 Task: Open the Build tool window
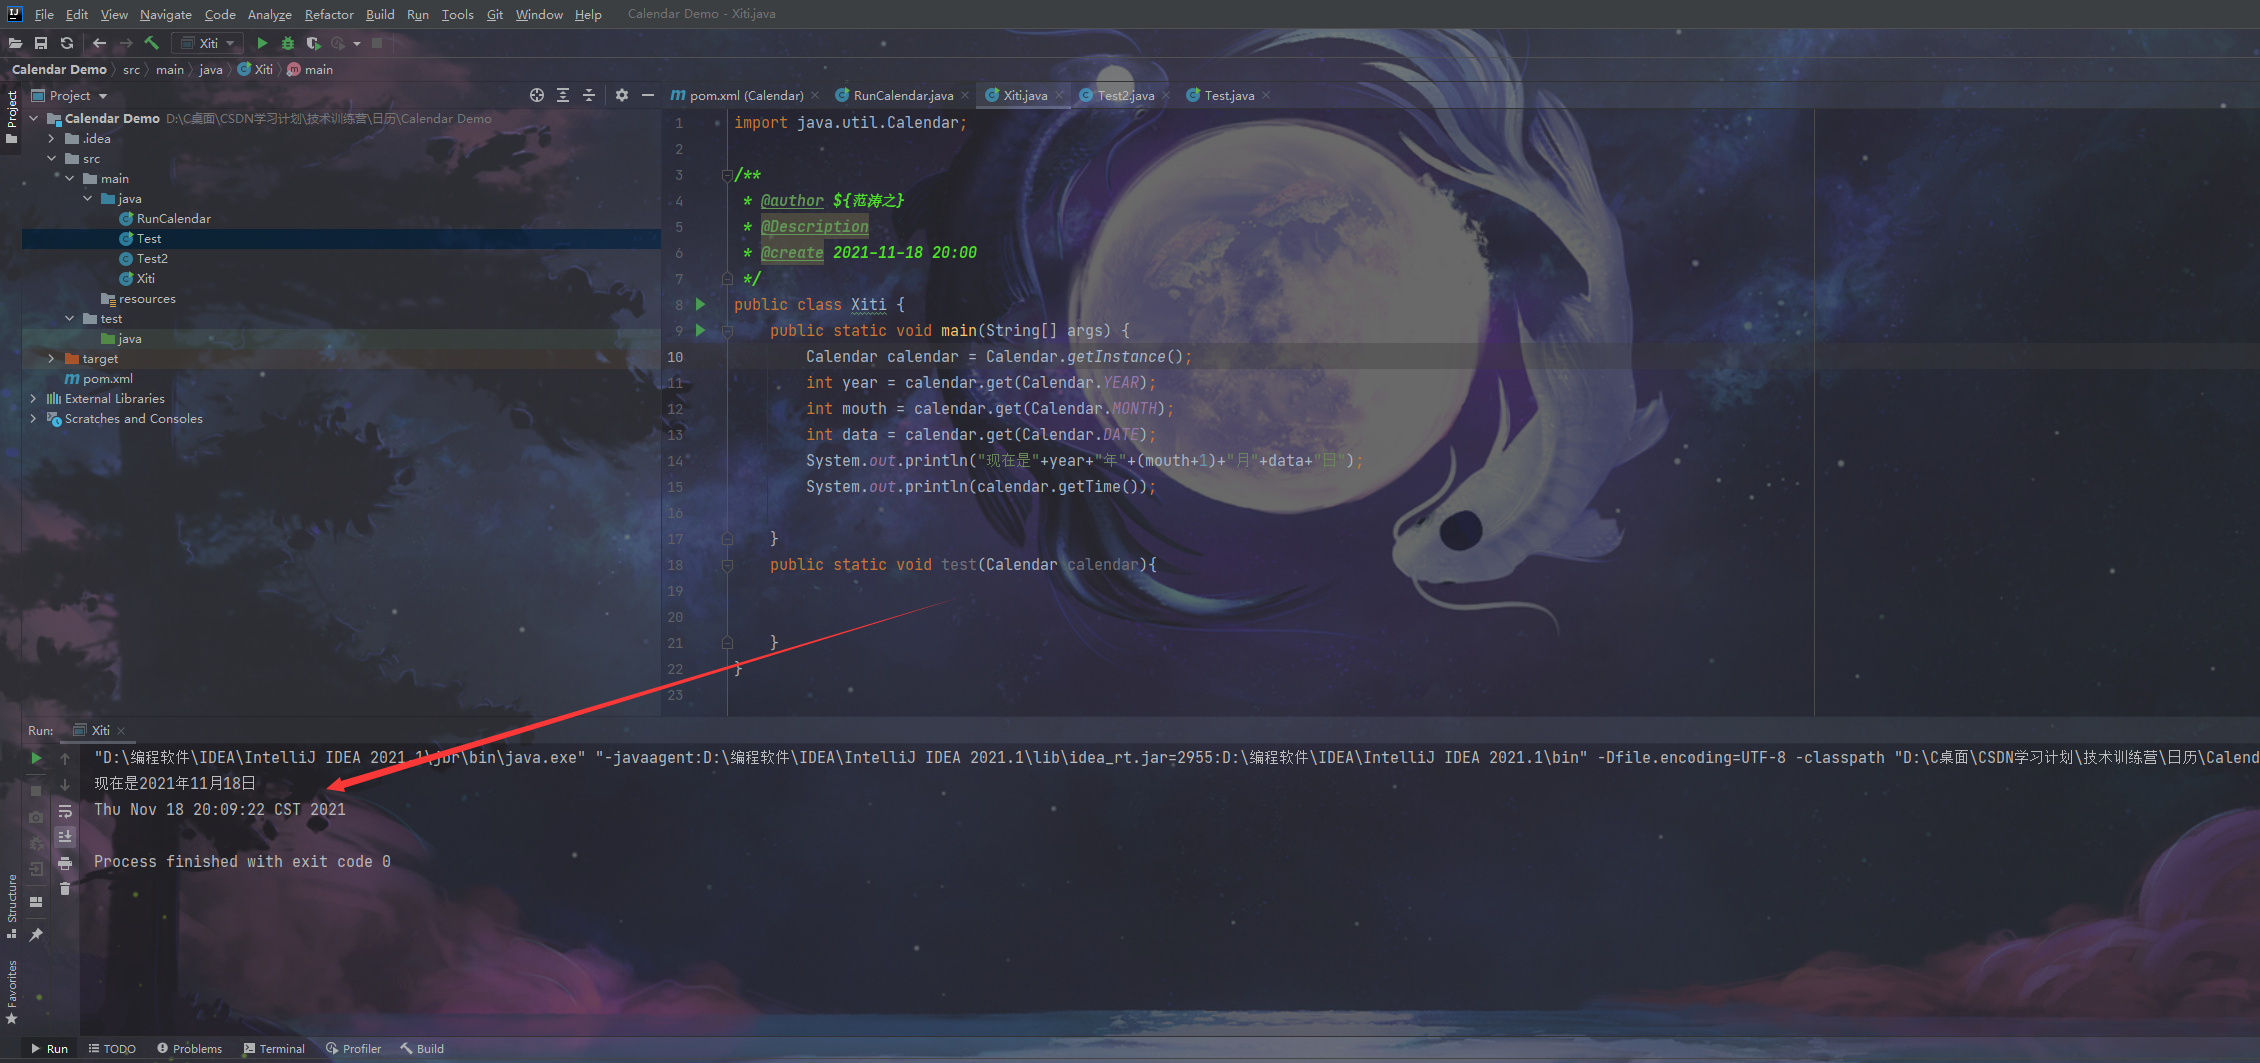423,1048
